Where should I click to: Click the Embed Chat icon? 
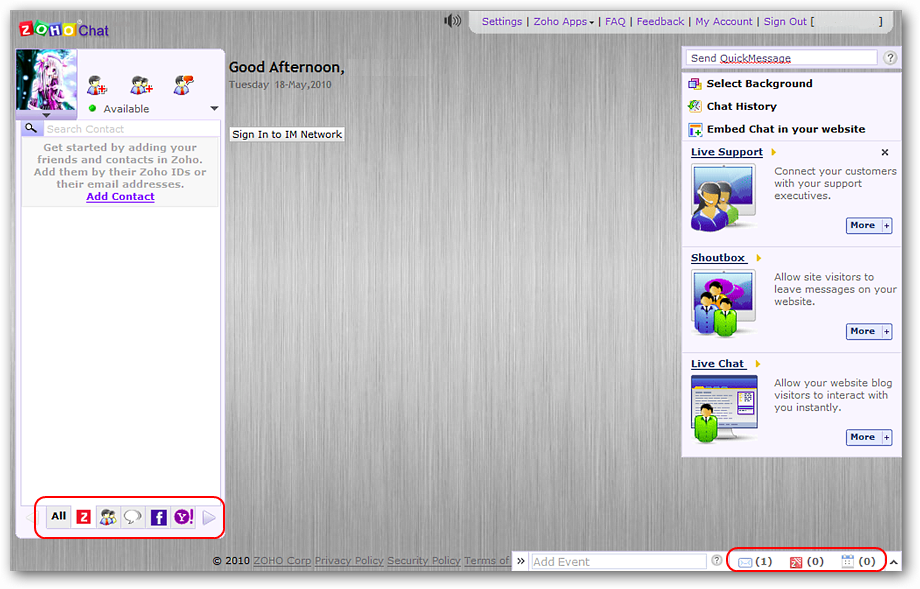[x=695, y=129]
